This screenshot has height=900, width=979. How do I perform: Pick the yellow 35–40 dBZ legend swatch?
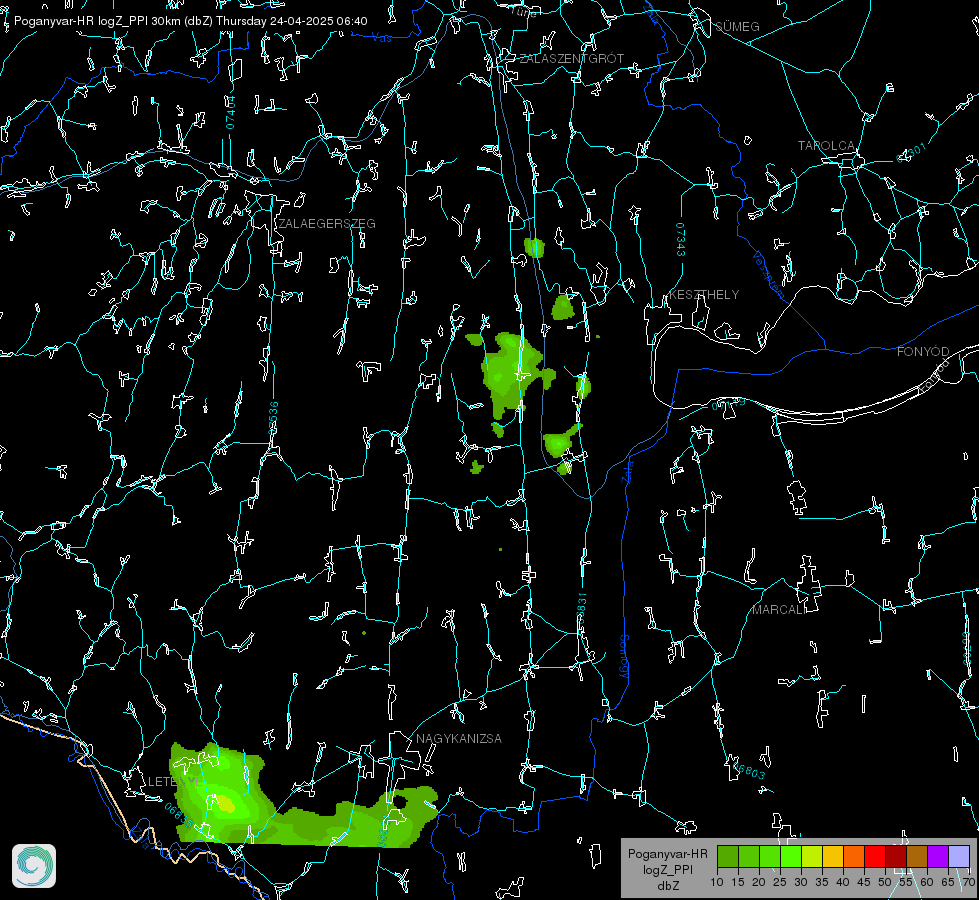click(x=833, y=856)
